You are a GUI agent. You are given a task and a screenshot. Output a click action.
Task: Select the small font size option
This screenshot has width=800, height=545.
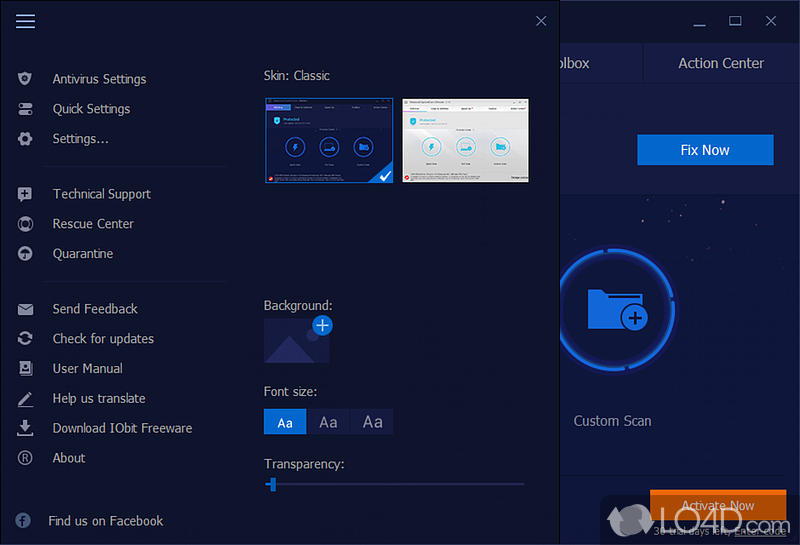(x=285, y=422)
